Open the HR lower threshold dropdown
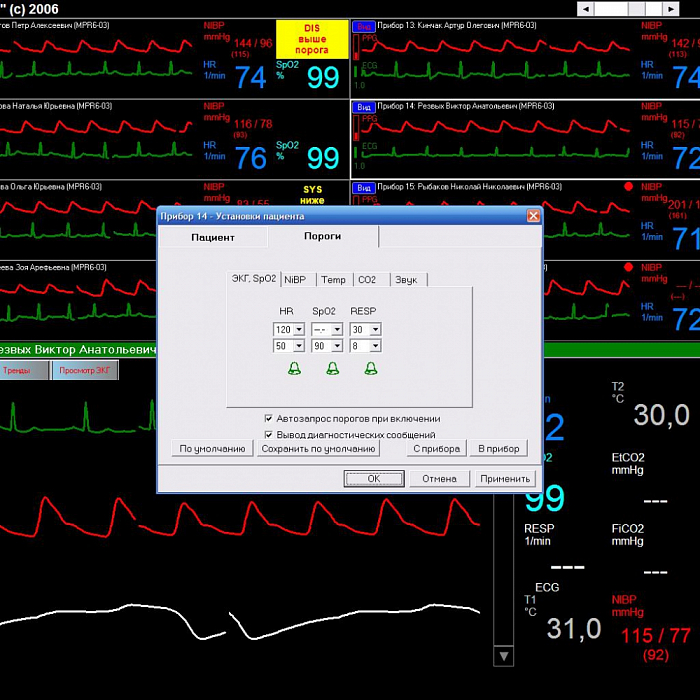This screenshot has height=700, width=700. tap(299, 346)
